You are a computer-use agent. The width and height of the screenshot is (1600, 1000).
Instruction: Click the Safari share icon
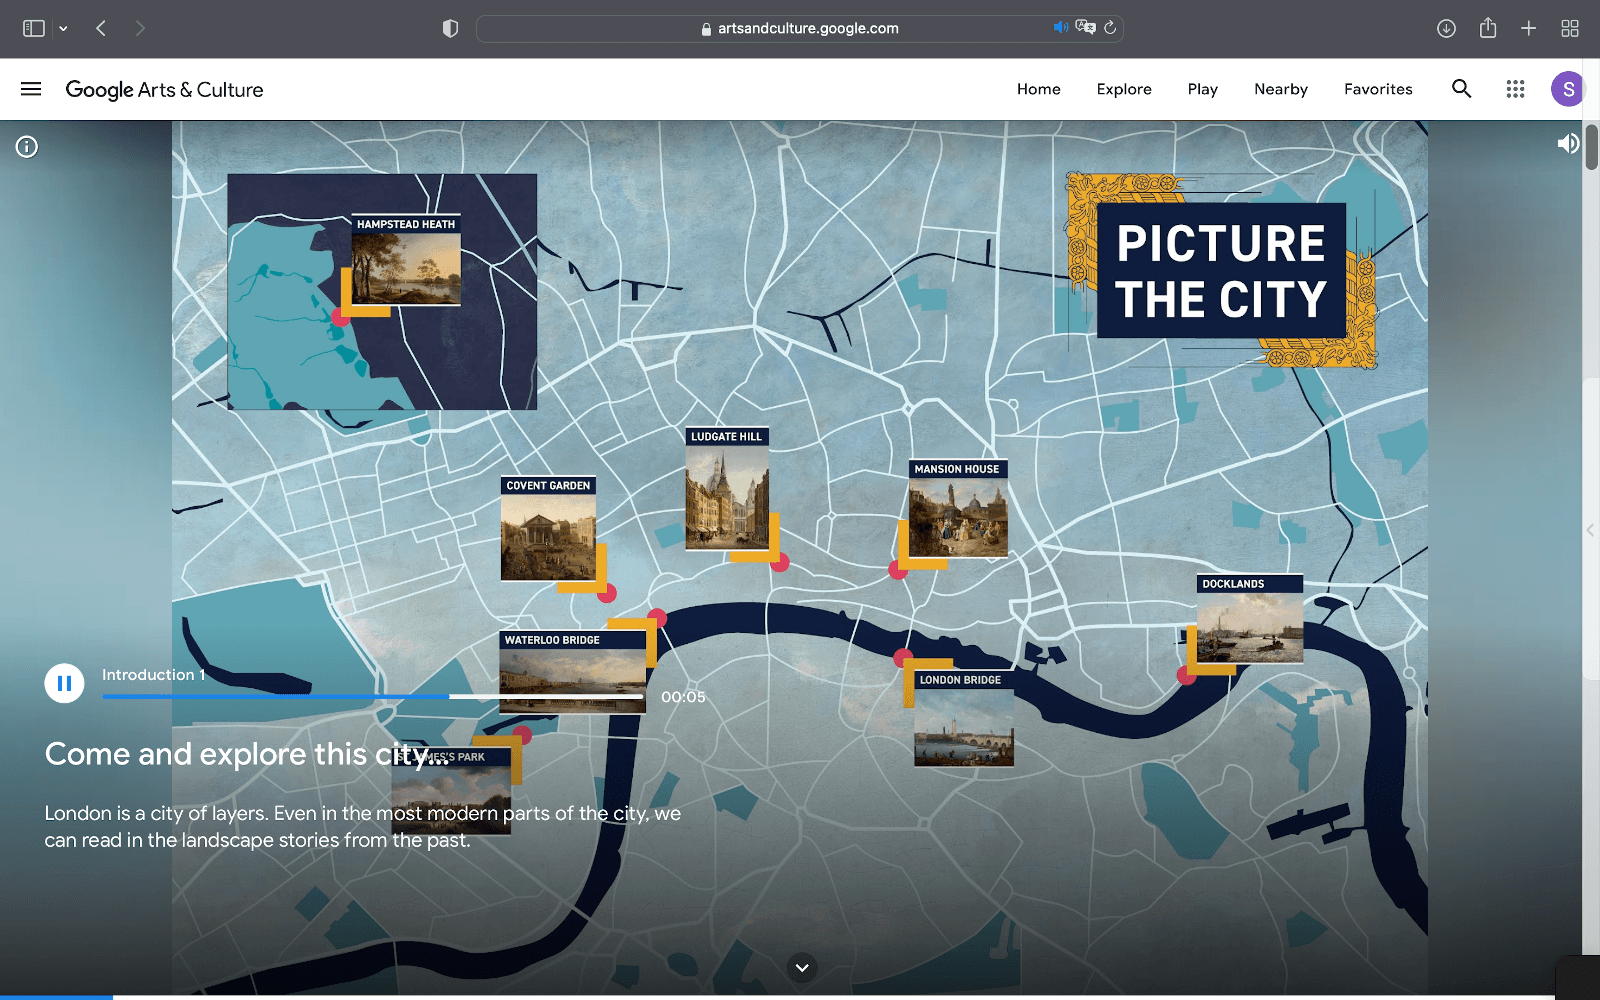(1488, 28)
